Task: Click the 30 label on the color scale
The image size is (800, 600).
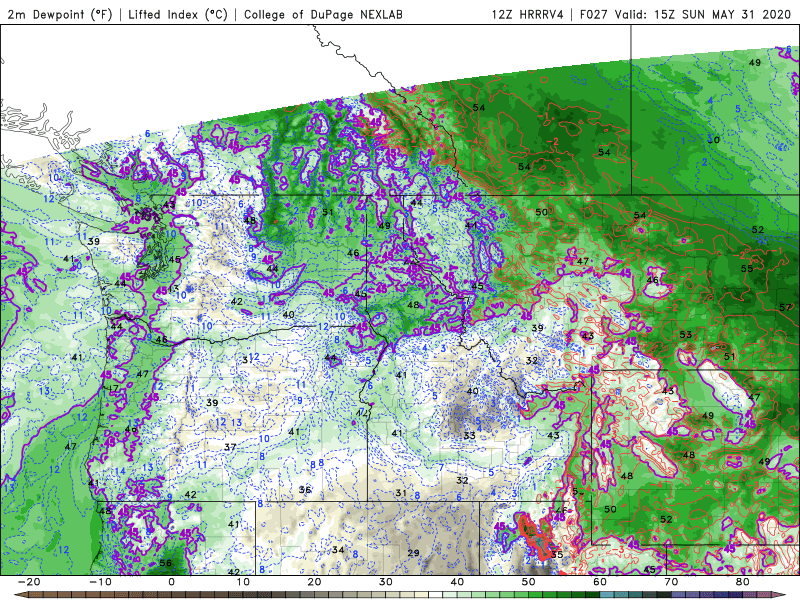Action: tap(386, 582)
